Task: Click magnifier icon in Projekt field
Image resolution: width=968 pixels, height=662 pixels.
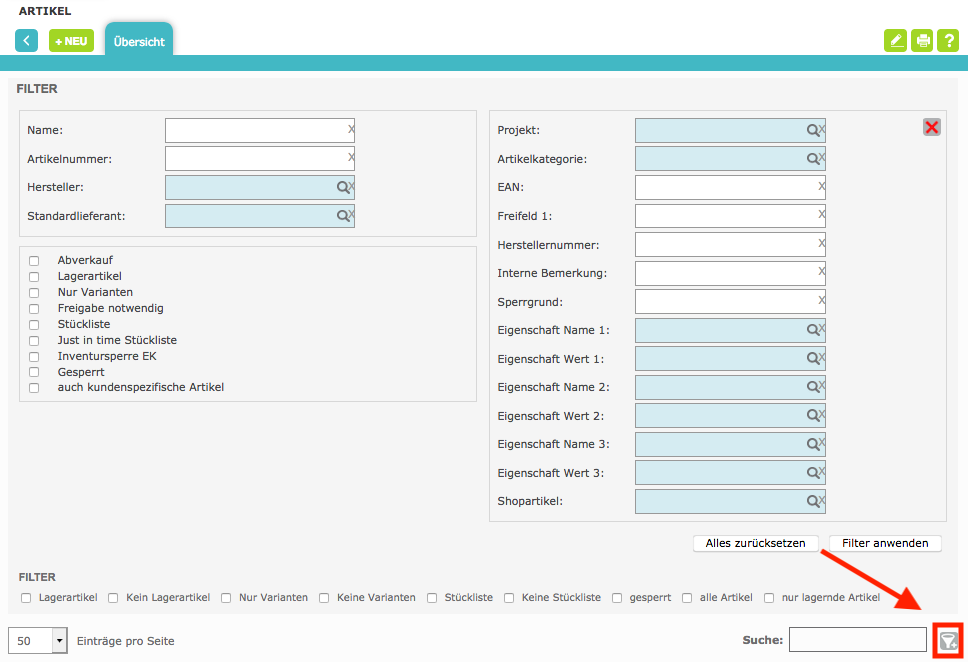Action: point(812,130)
